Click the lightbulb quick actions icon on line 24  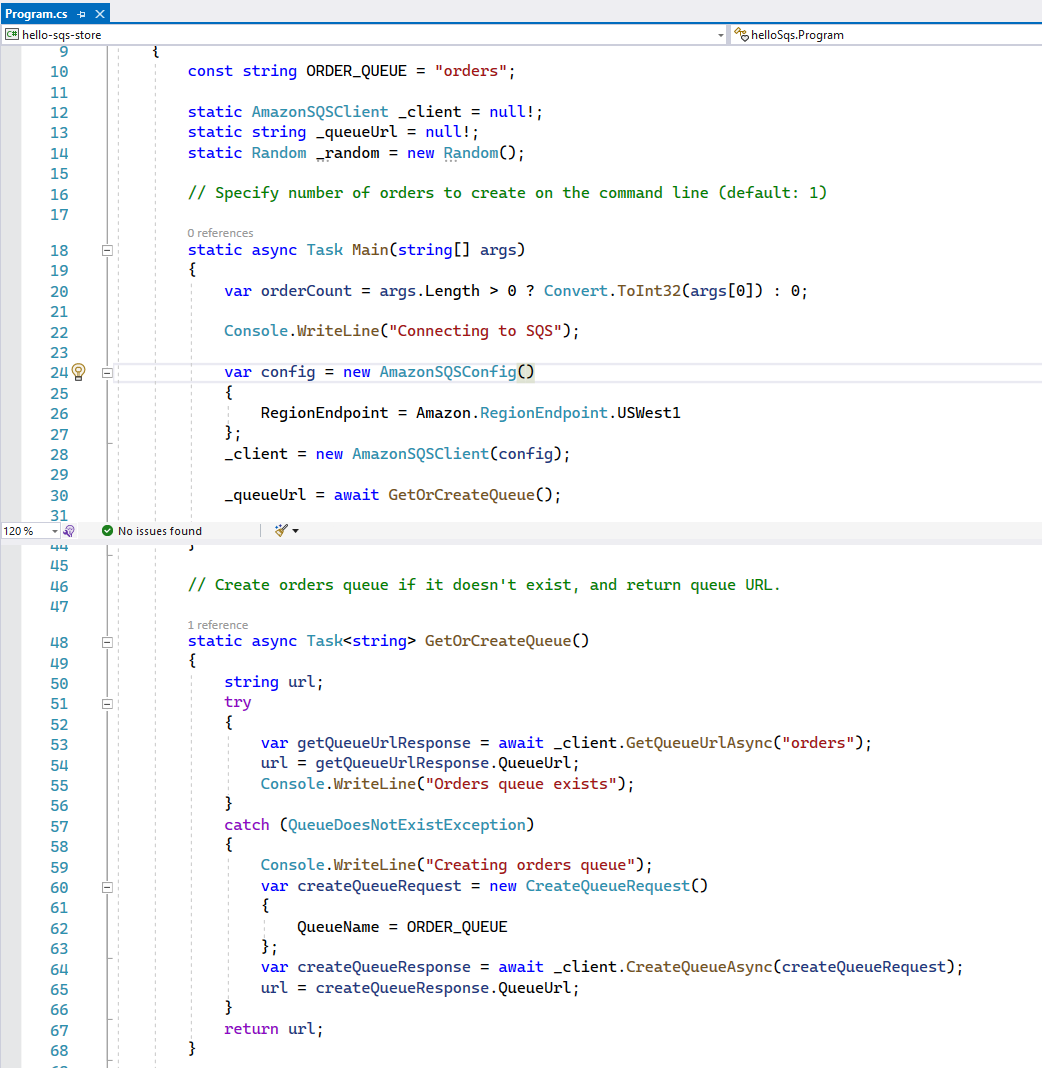click(x=78, y=372)
